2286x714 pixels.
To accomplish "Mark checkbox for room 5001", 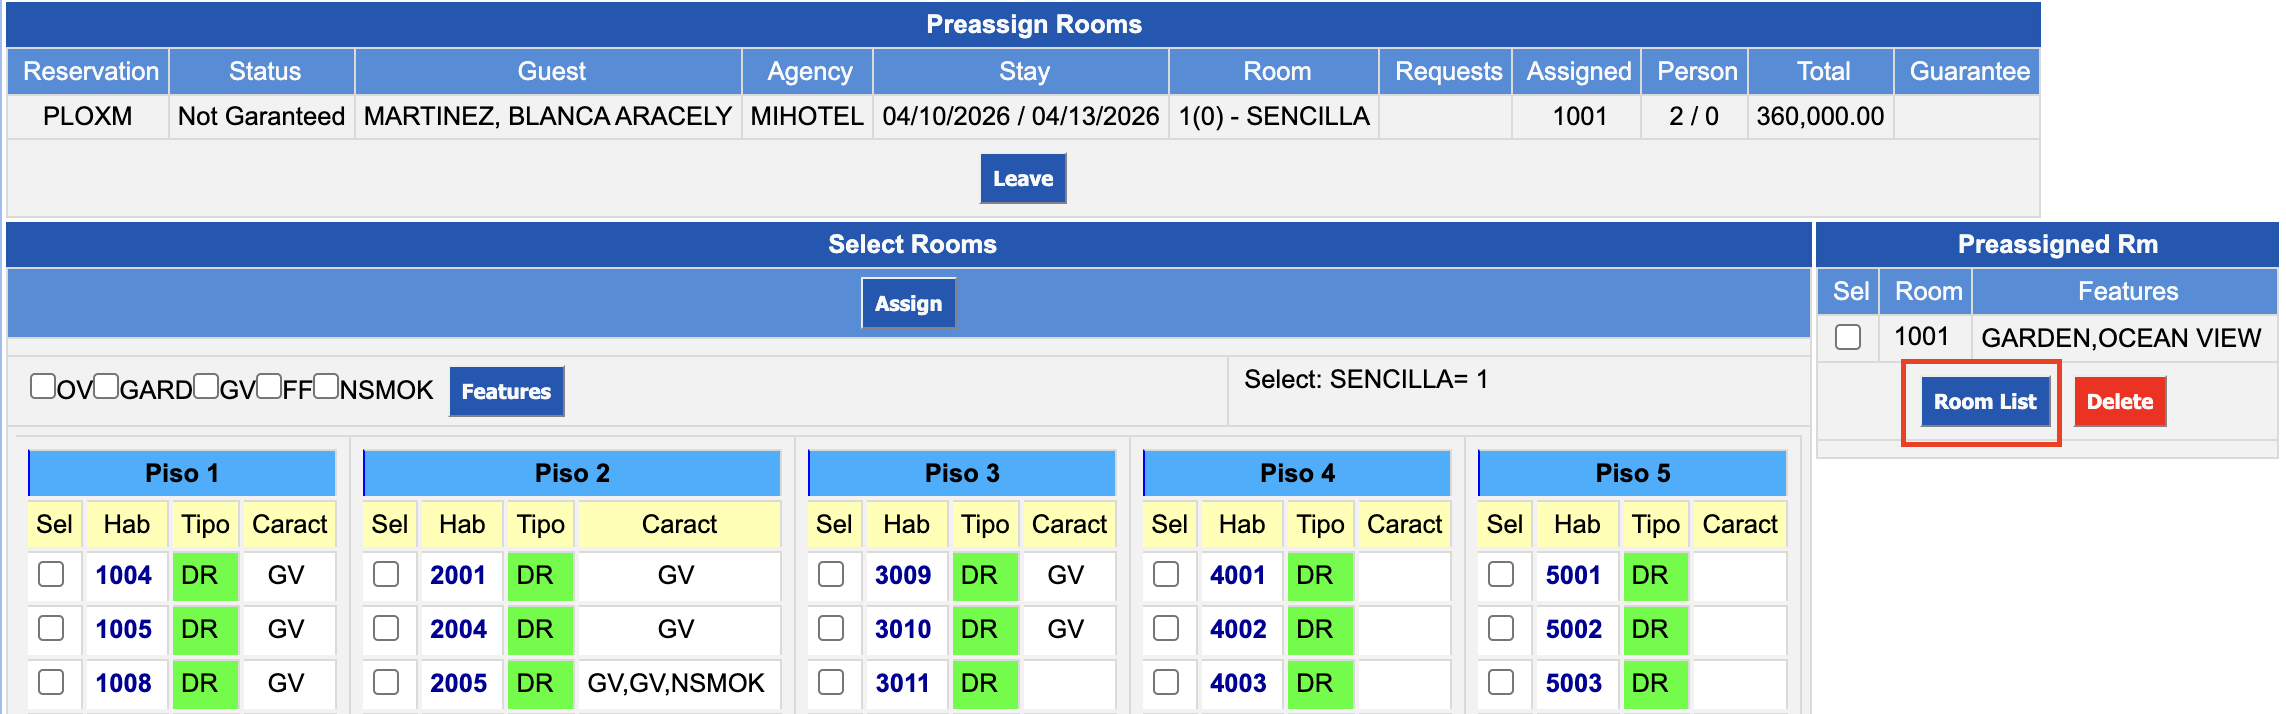I will click(1501, 574).
